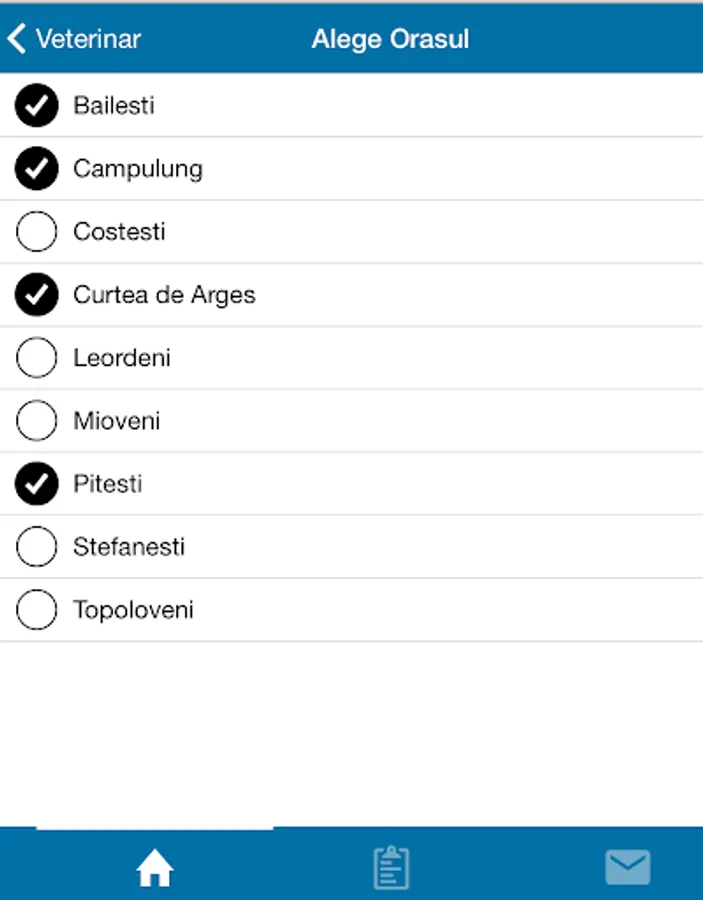Check the Leordeni circle
This screenshot has height=900, width=703.
tap(37, 357)
